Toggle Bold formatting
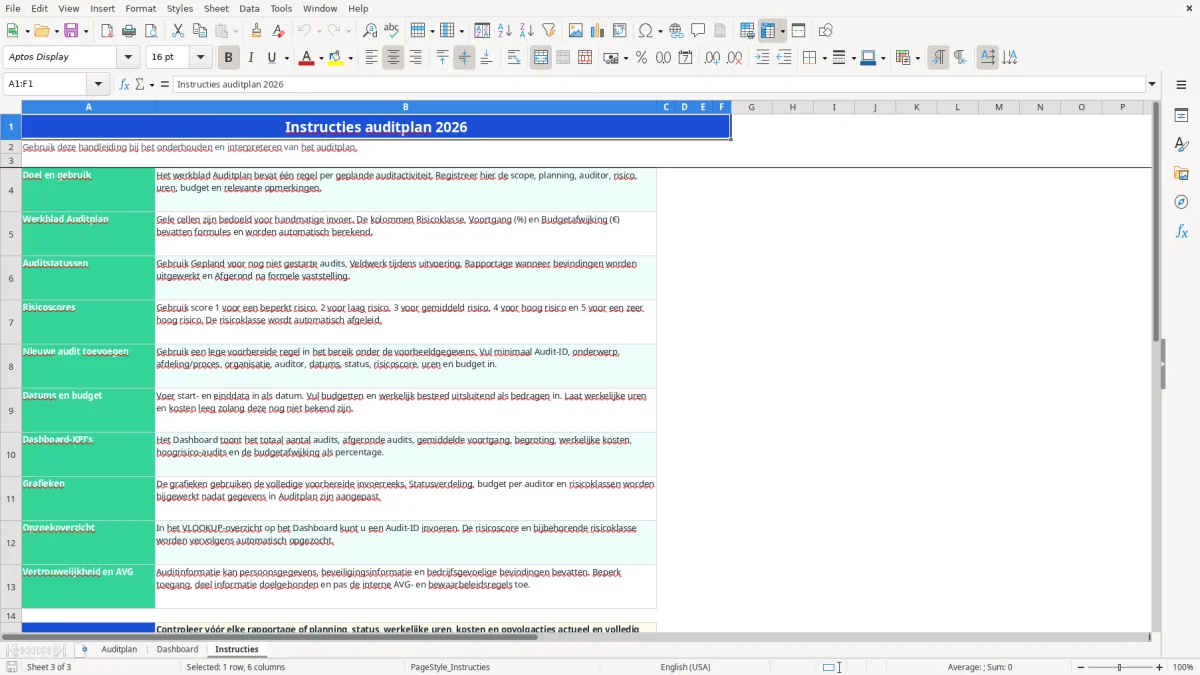The image size is (1200, 675). 228,58
